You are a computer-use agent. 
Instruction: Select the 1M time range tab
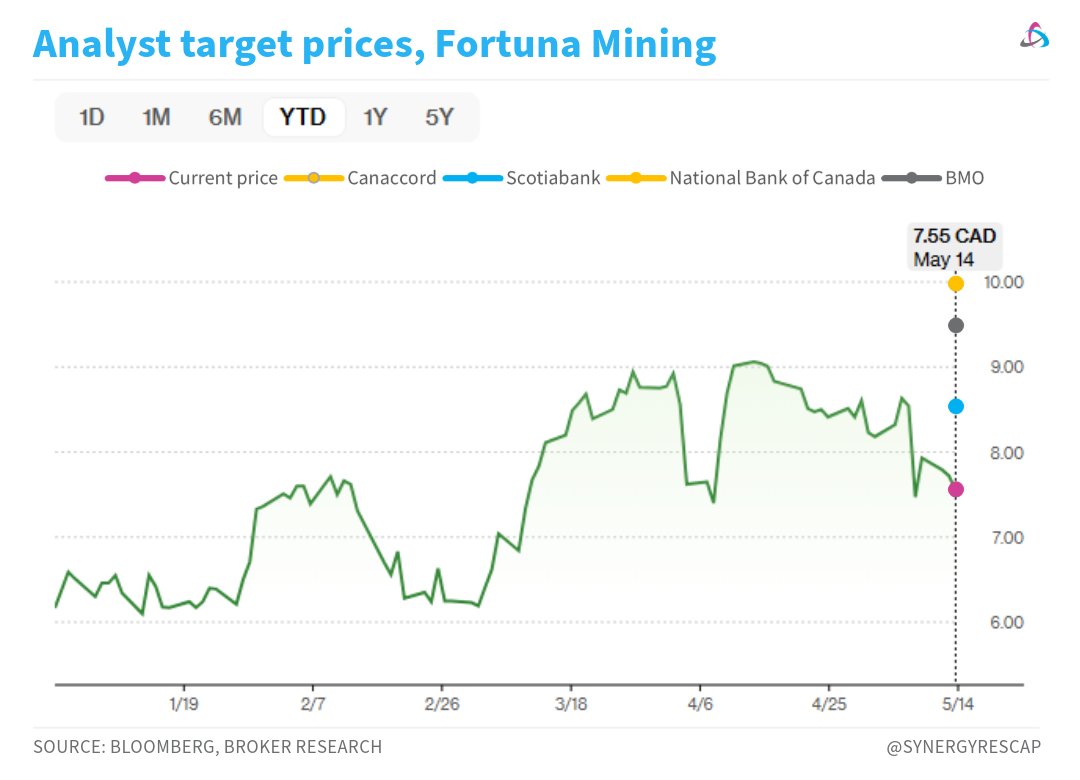coord(156,117)
